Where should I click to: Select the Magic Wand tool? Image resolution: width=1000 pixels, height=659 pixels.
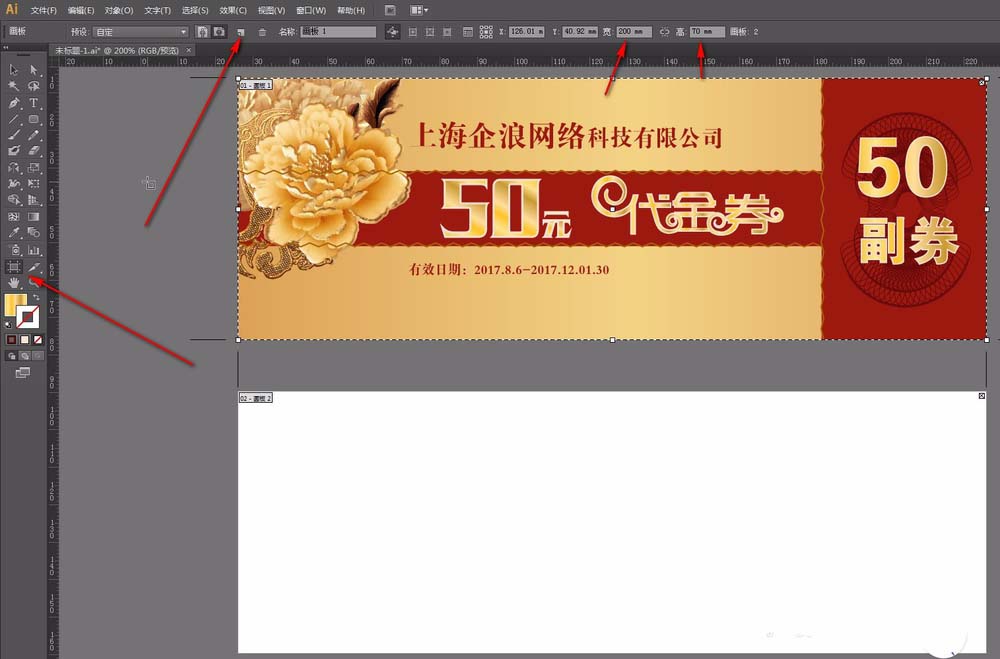pos(13,85)
